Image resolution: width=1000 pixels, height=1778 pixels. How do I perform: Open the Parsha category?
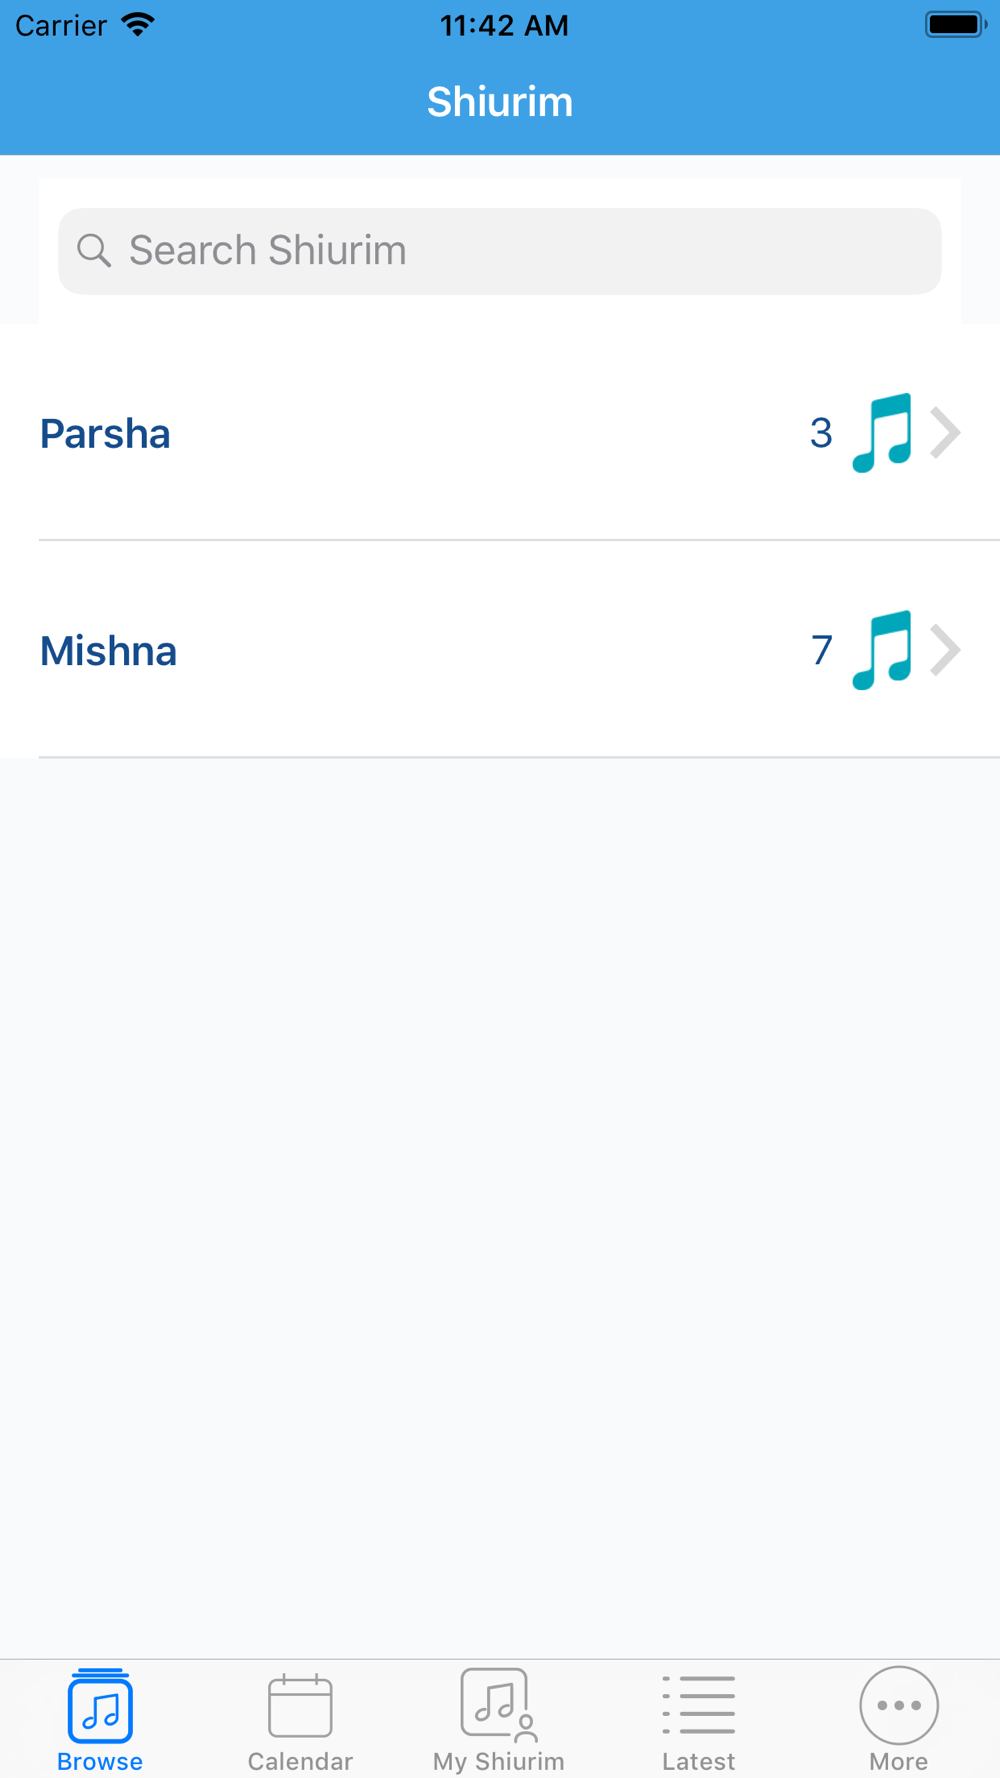[500, 432]
